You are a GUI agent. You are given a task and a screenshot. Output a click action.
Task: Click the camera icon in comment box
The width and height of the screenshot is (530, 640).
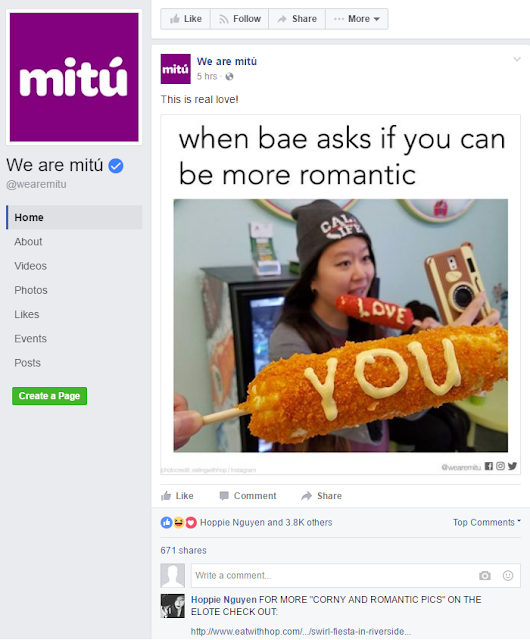[x=485, y=576]
